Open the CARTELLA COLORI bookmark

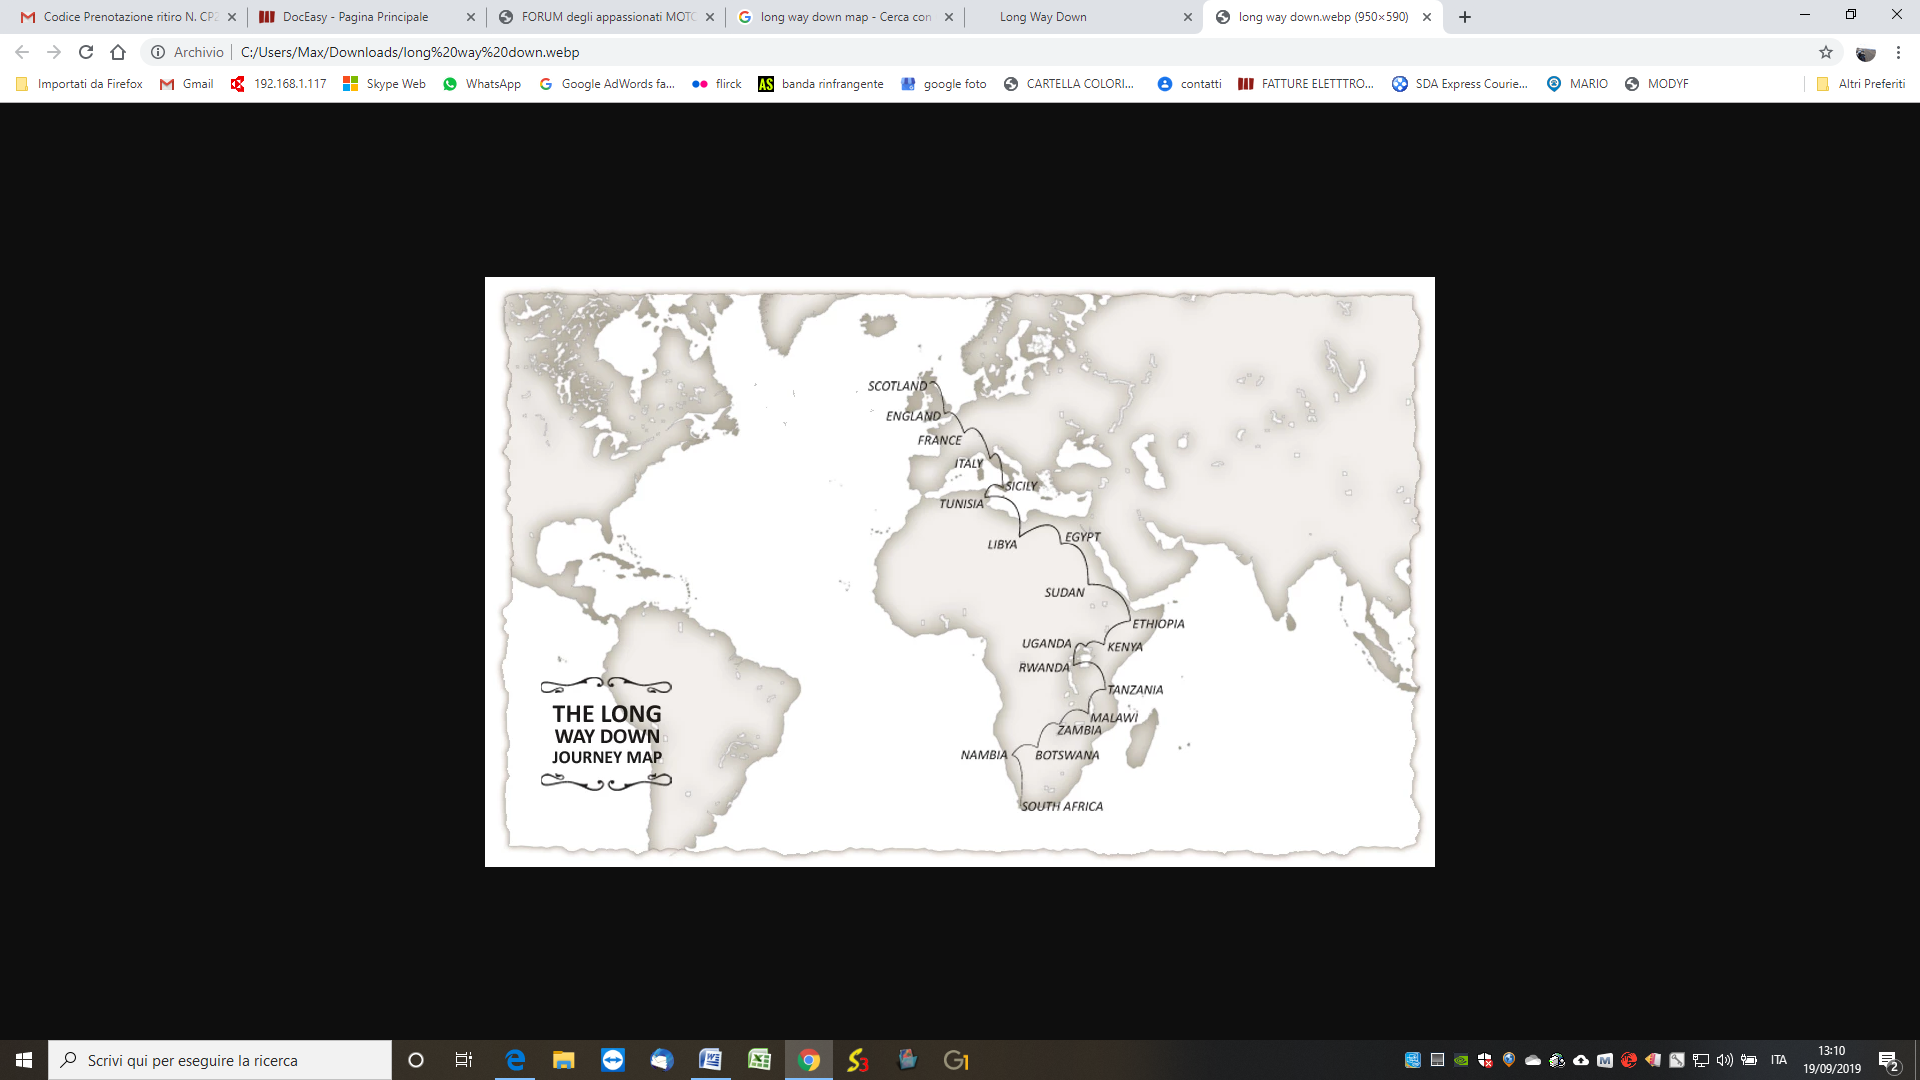click(x=1069, y=84)
